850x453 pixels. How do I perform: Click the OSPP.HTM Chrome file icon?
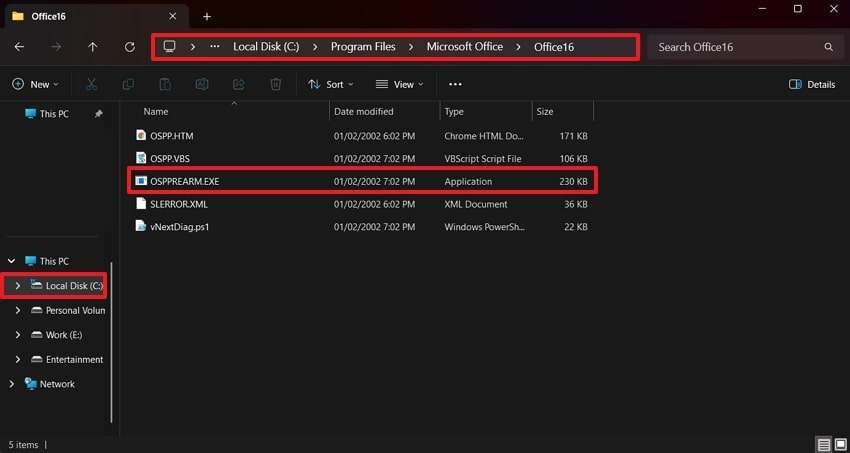click(x=141, y=135)
